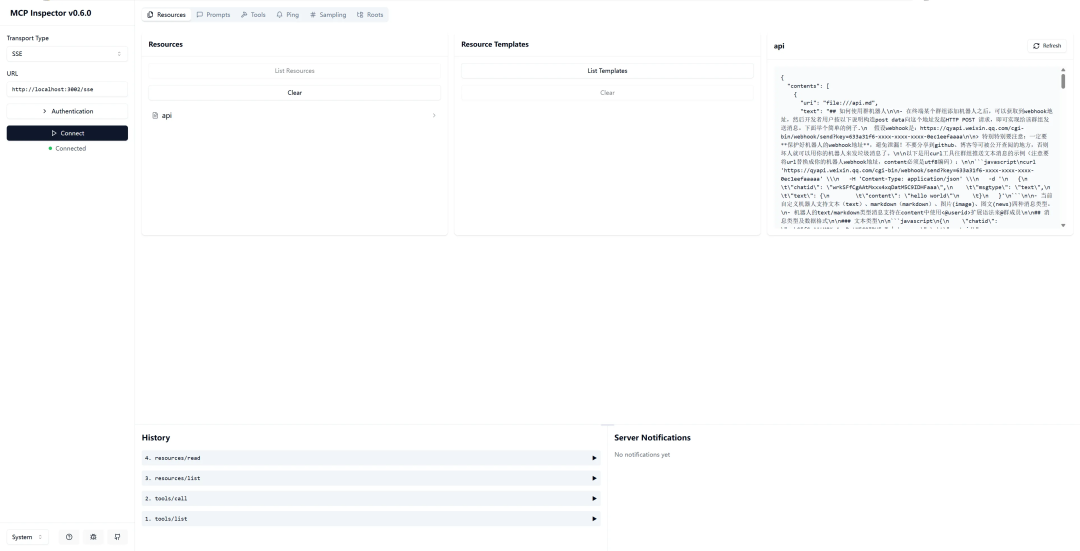
Task: Click the Connected status text
Action: click(71, 149)
